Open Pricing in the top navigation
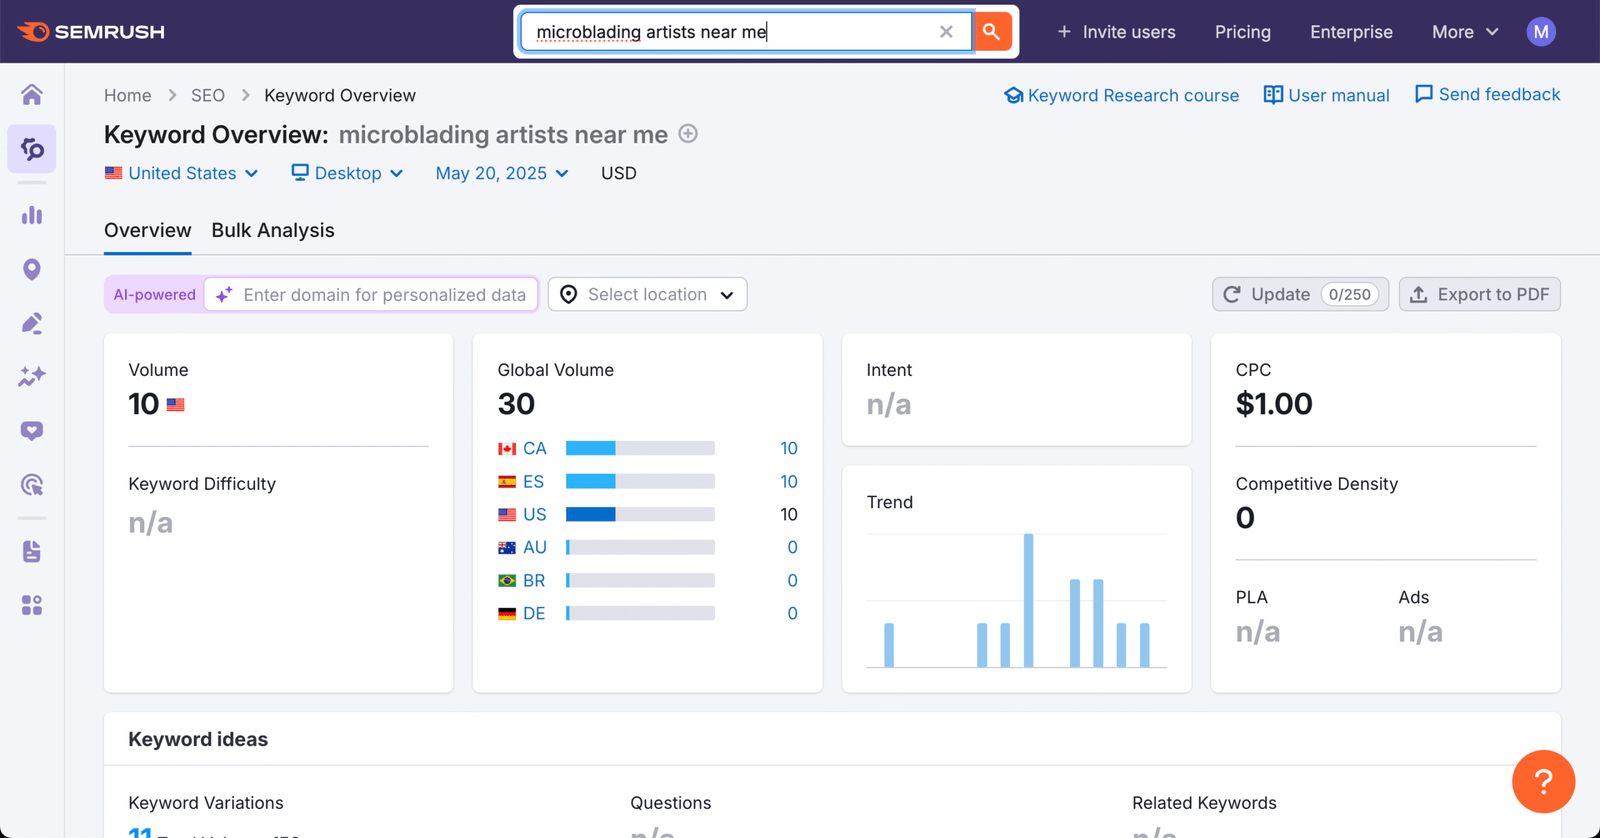 [1243, 32]
